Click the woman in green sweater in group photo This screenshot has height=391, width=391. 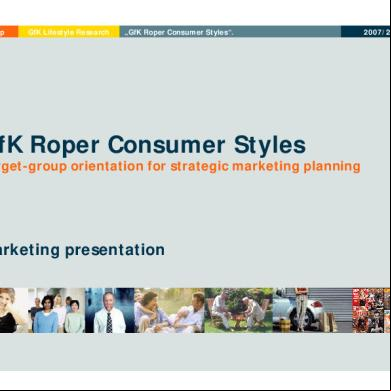[x=74, y=317]
